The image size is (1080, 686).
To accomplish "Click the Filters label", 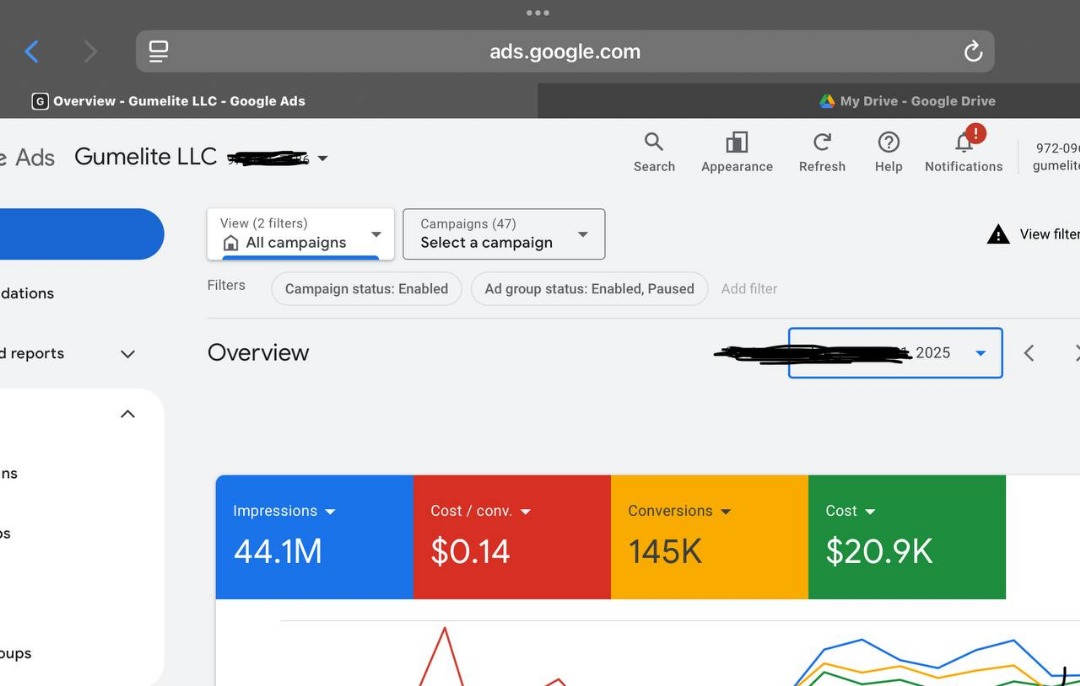I will (226, 285).
